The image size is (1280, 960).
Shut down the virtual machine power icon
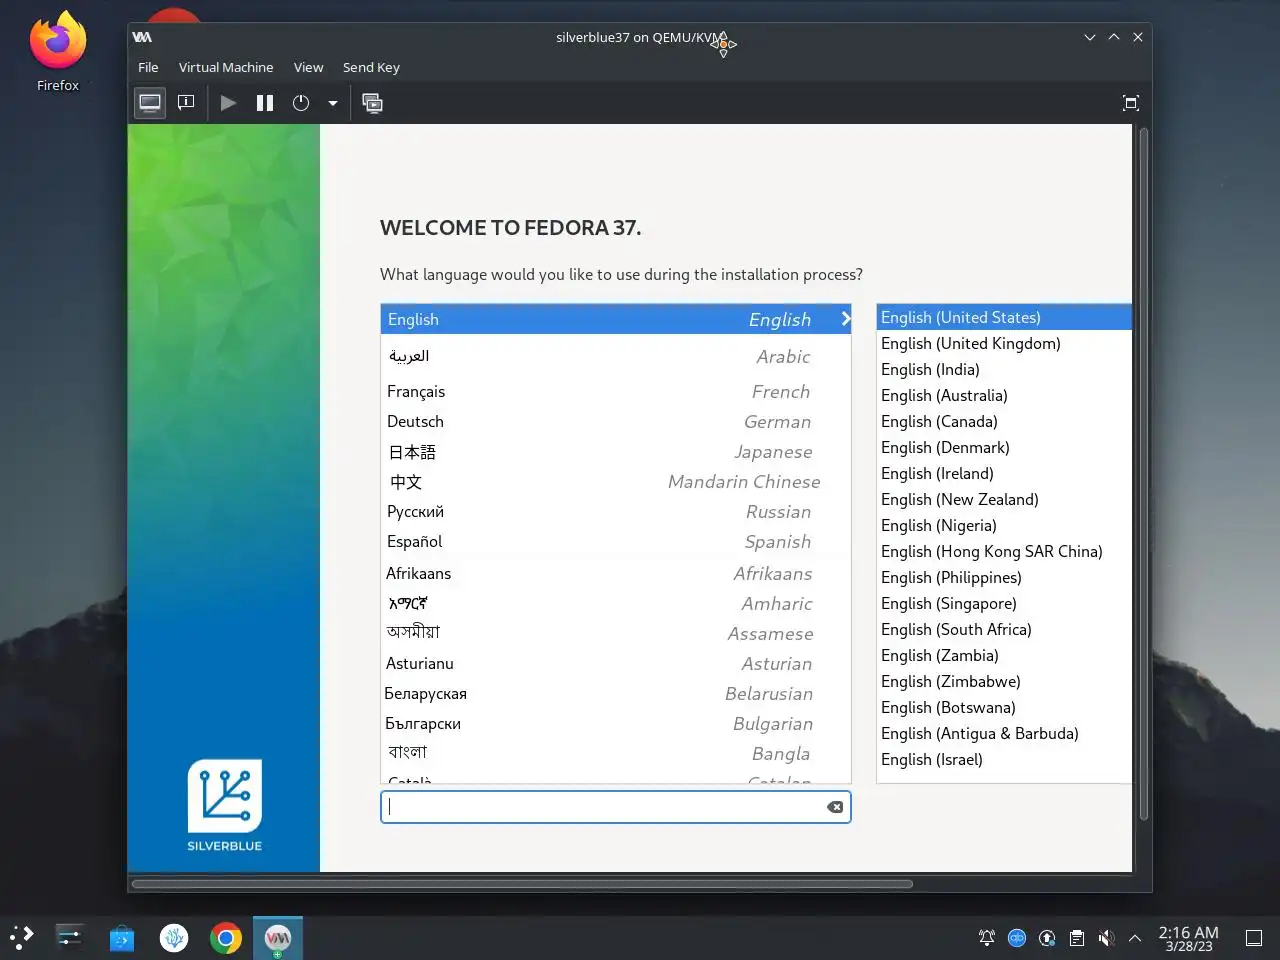point(301,103)
